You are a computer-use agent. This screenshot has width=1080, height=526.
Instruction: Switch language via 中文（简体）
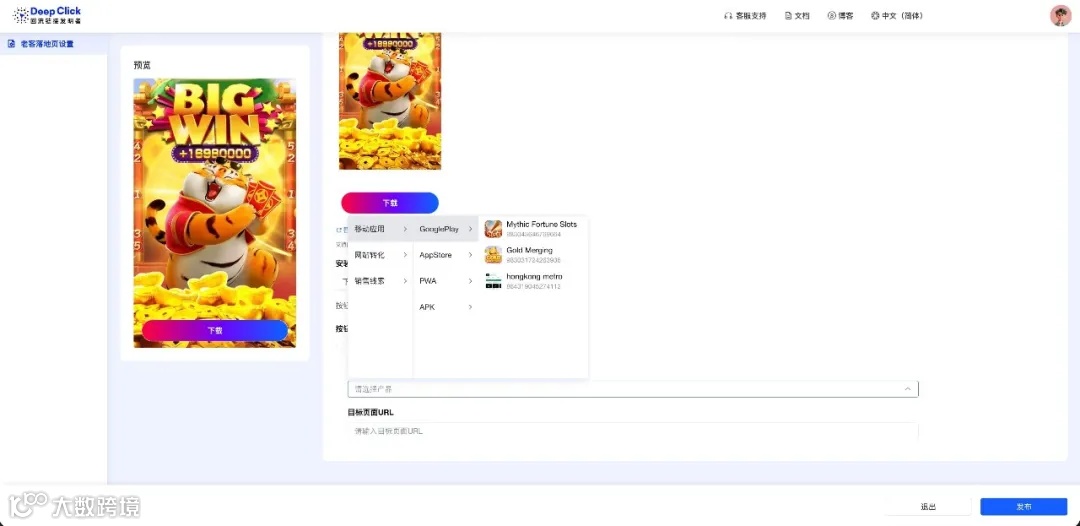[897, 16]
